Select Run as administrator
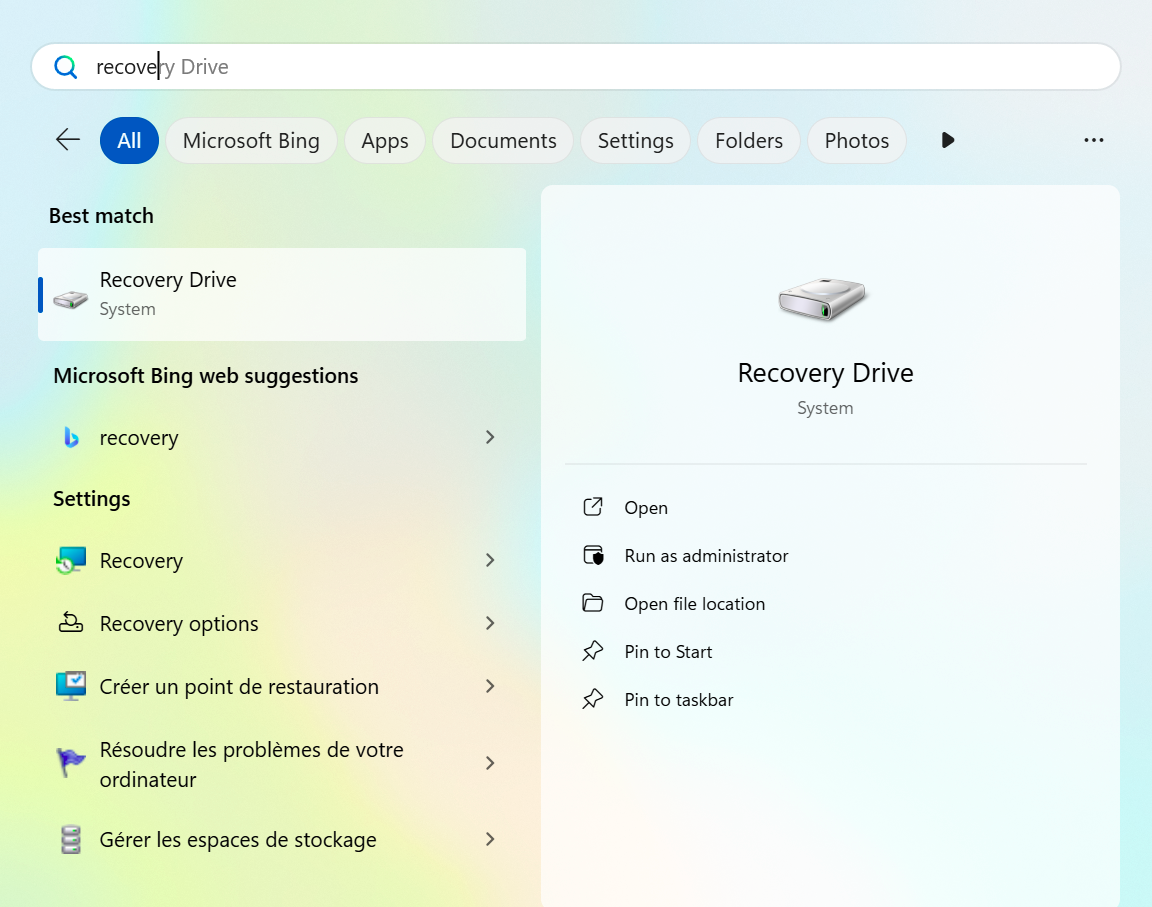 [706, 556]
